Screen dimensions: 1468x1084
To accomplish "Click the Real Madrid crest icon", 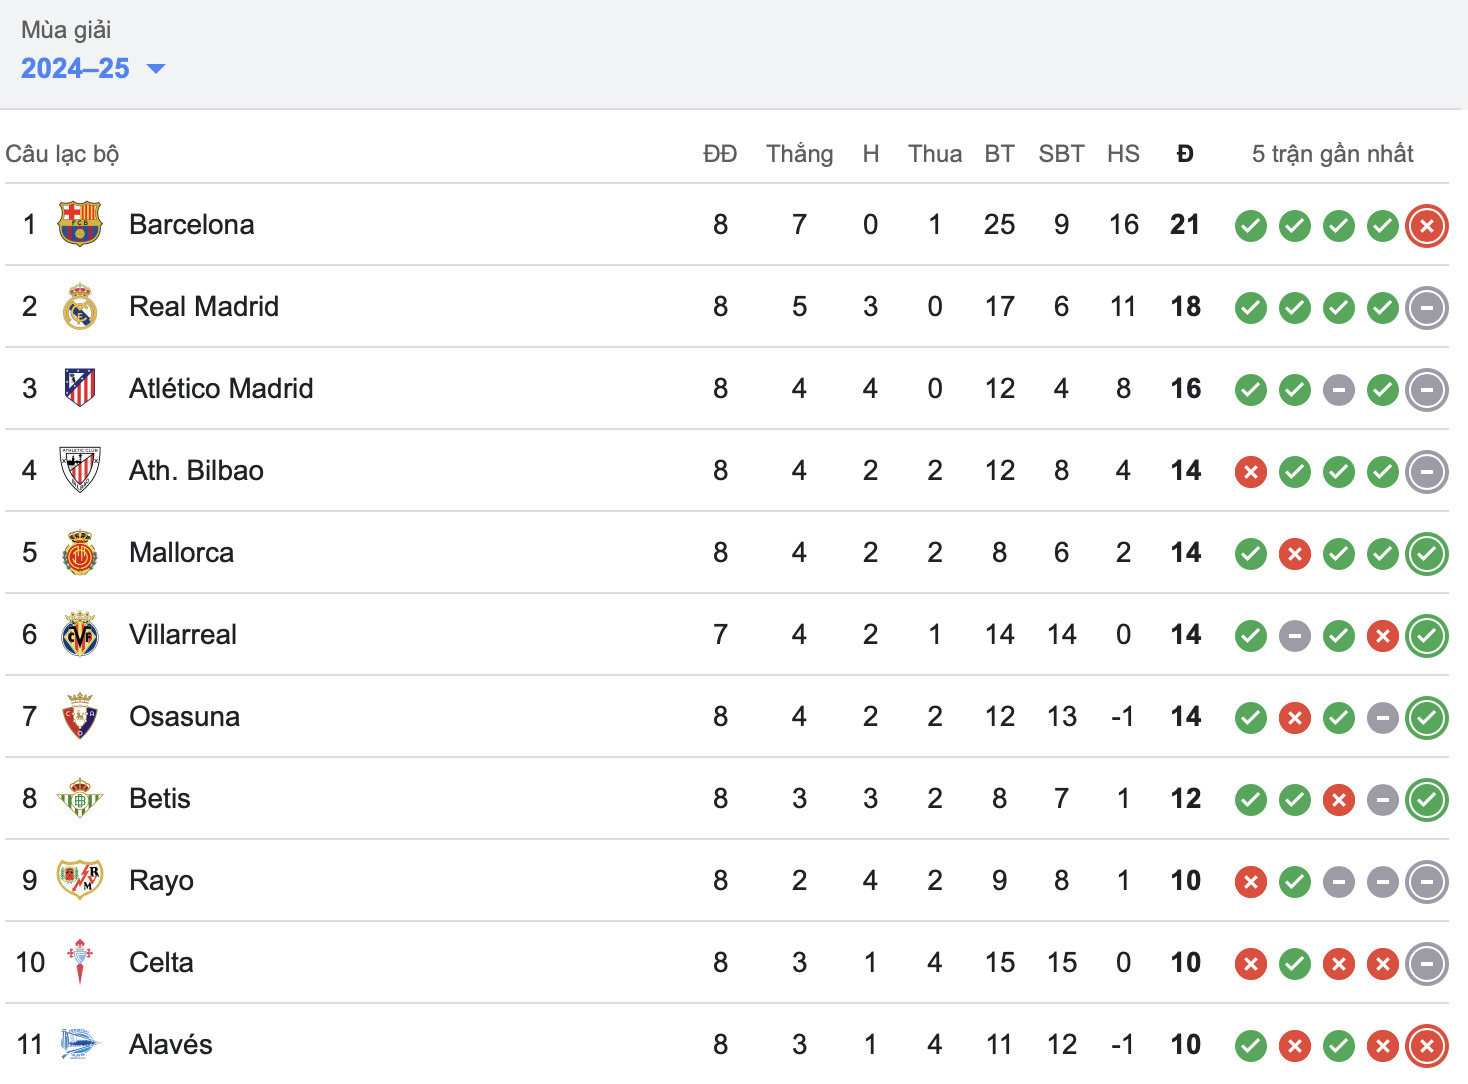I will pyautogui.click(x=80, y=306).
